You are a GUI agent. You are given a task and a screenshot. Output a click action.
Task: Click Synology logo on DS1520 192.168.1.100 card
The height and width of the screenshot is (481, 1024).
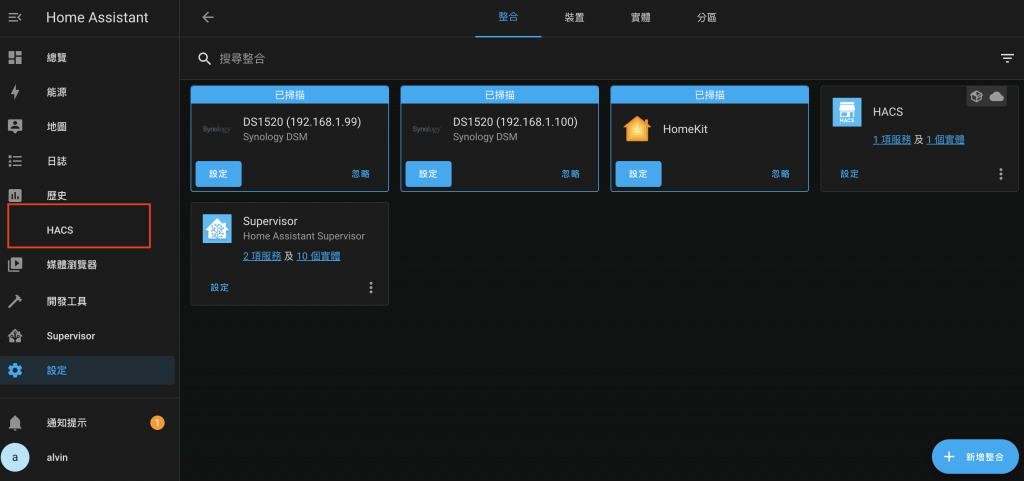(426, 129)
